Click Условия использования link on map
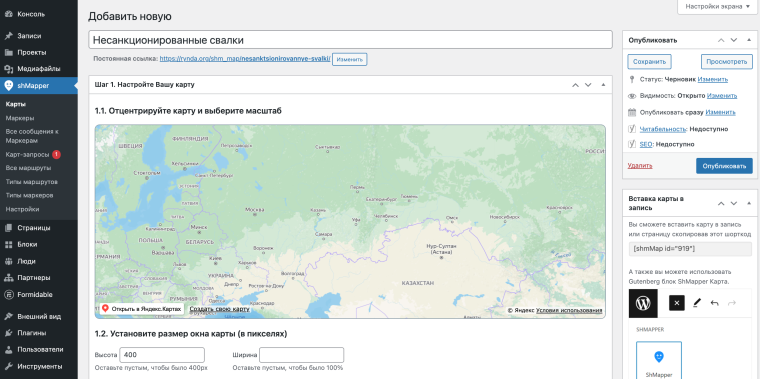760x379 pixels. click(569, 310)
